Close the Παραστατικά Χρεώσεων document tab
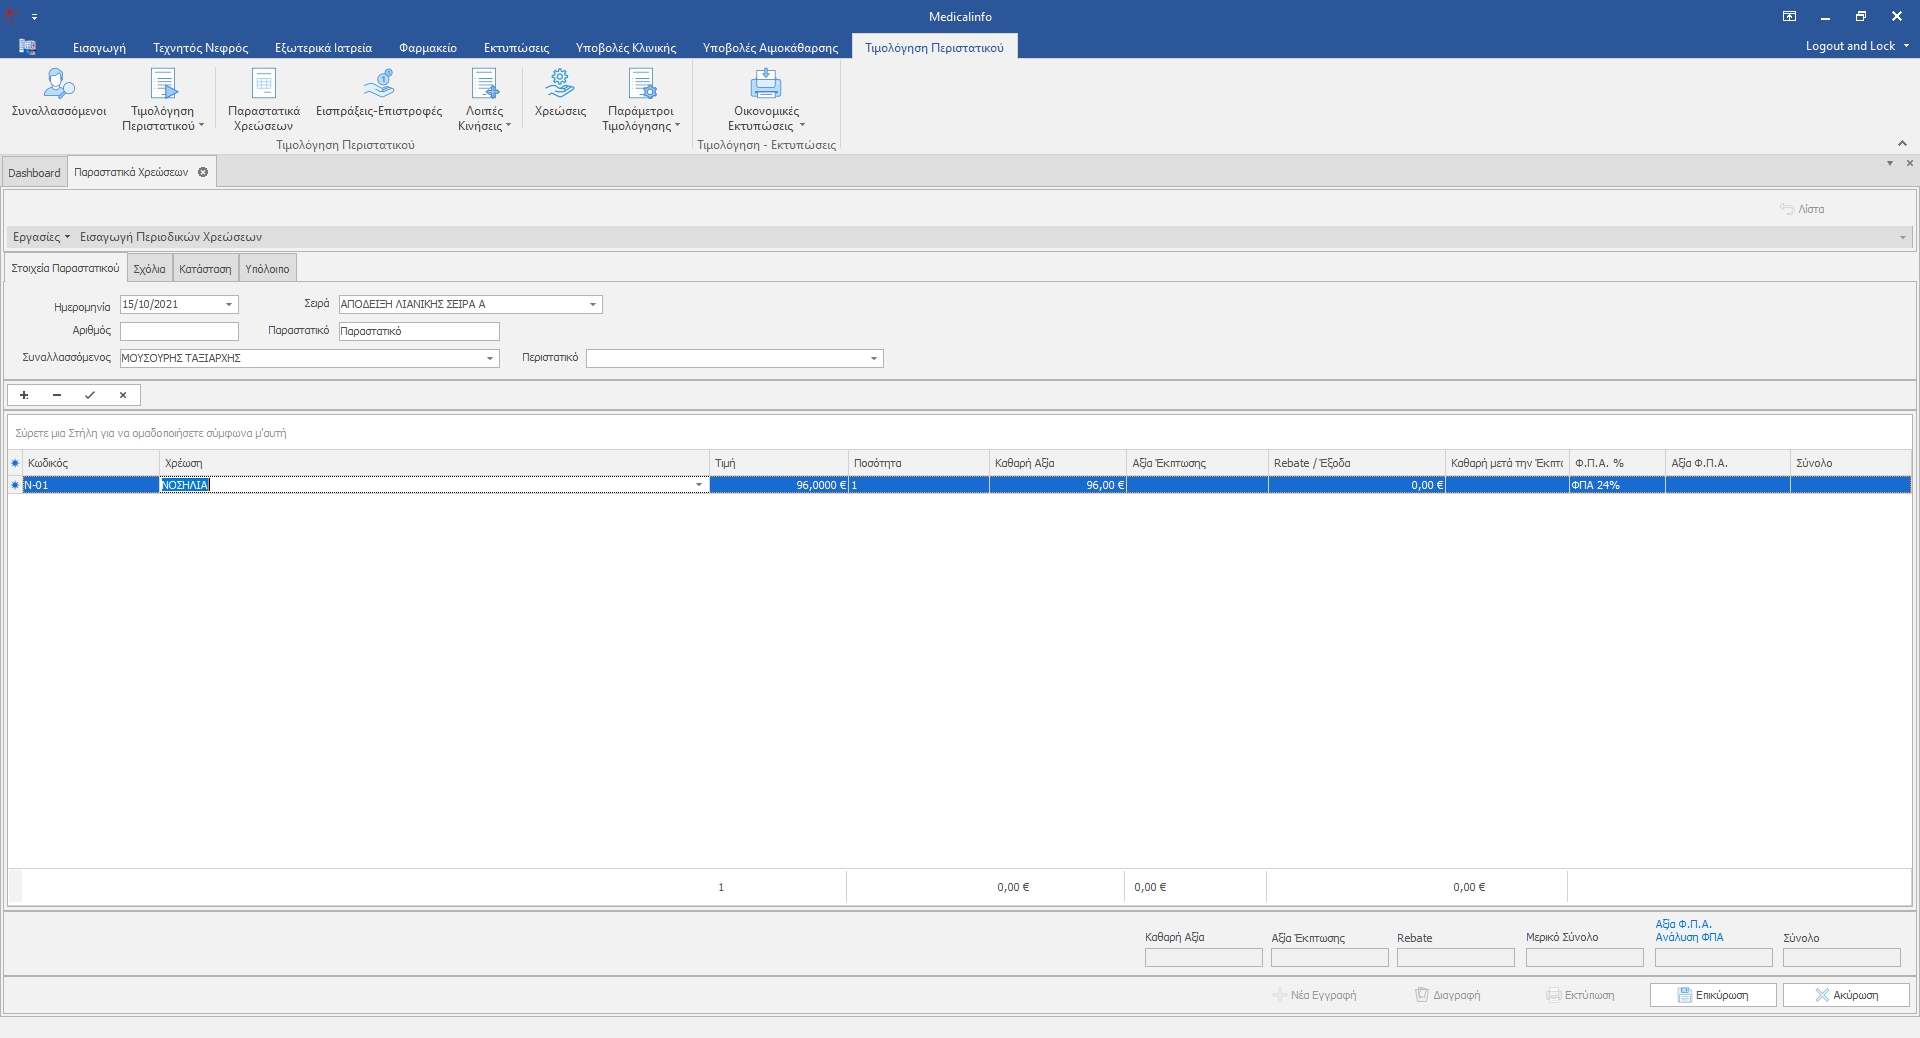The image size is (1920, 1038). click(203, 172)
